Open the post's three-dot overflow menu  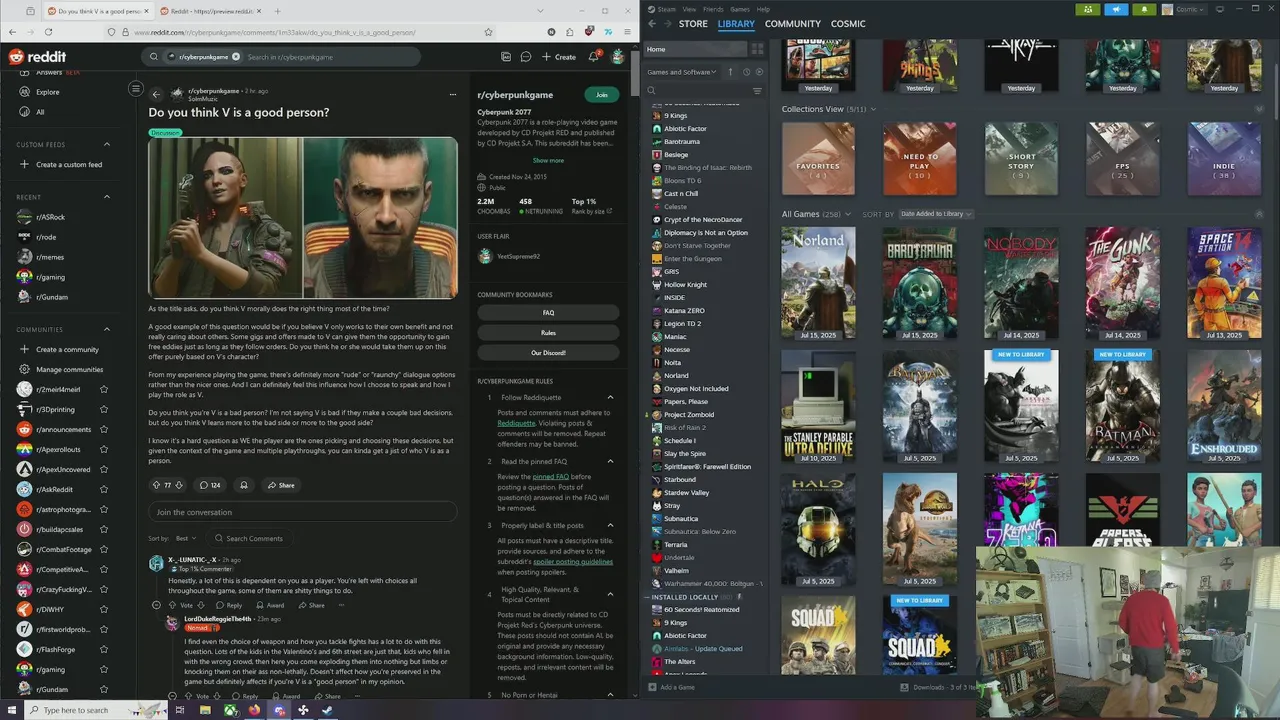click(x=451, y=94)
